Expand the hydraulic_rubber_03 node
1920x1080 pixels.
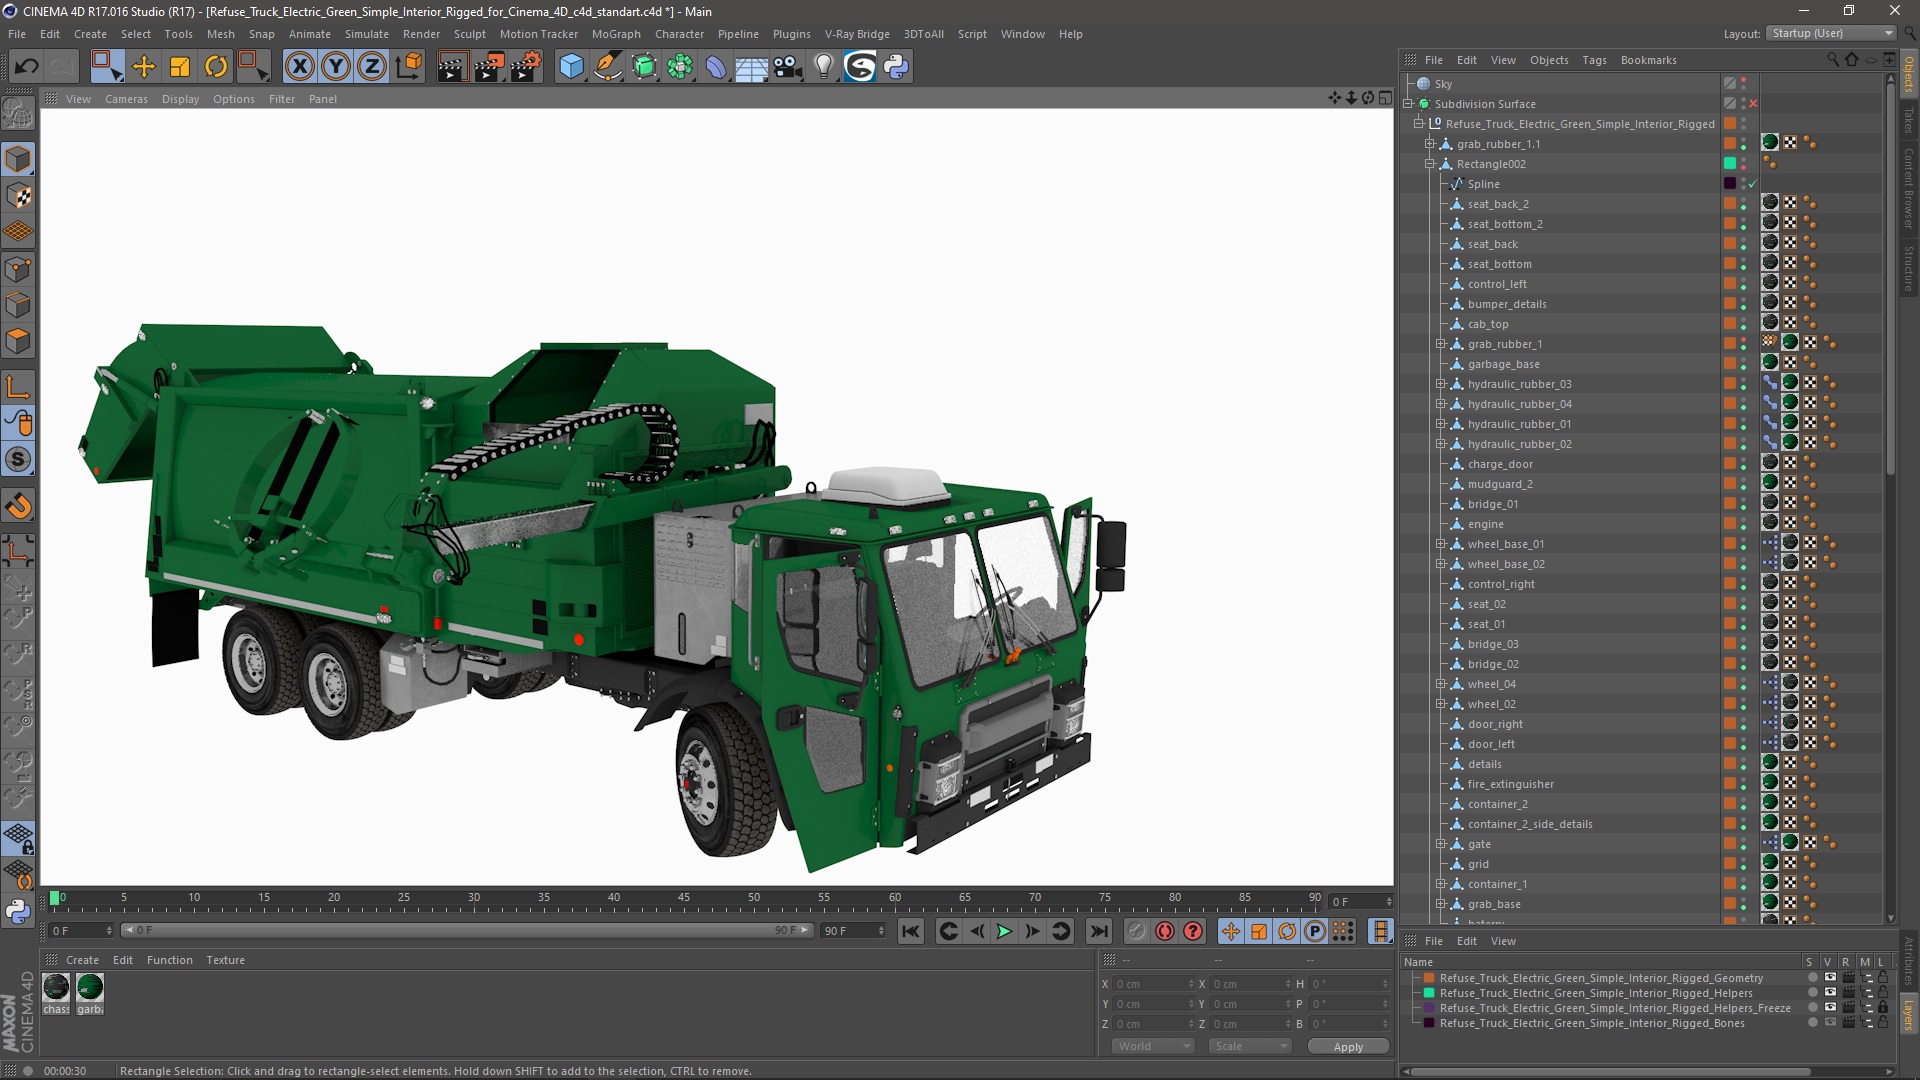click(1441, 384)
